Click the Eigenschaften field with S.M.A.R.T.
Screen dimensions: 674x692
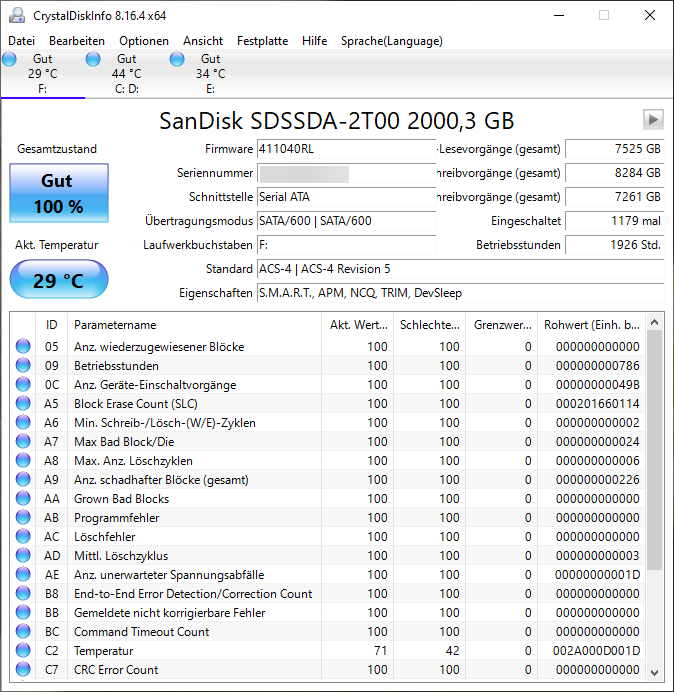pyautogui.click(x=460, y=293)
